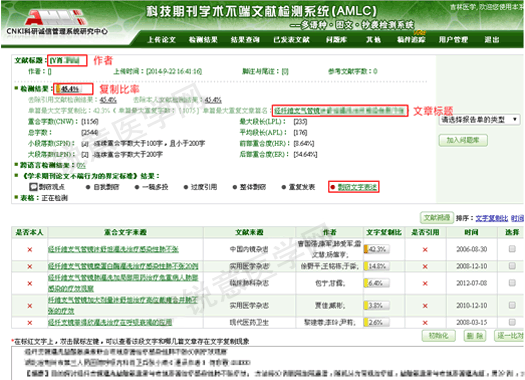Click the upload time value 2014-9-22
Screen dimensions: 525x380
[174, 71]
